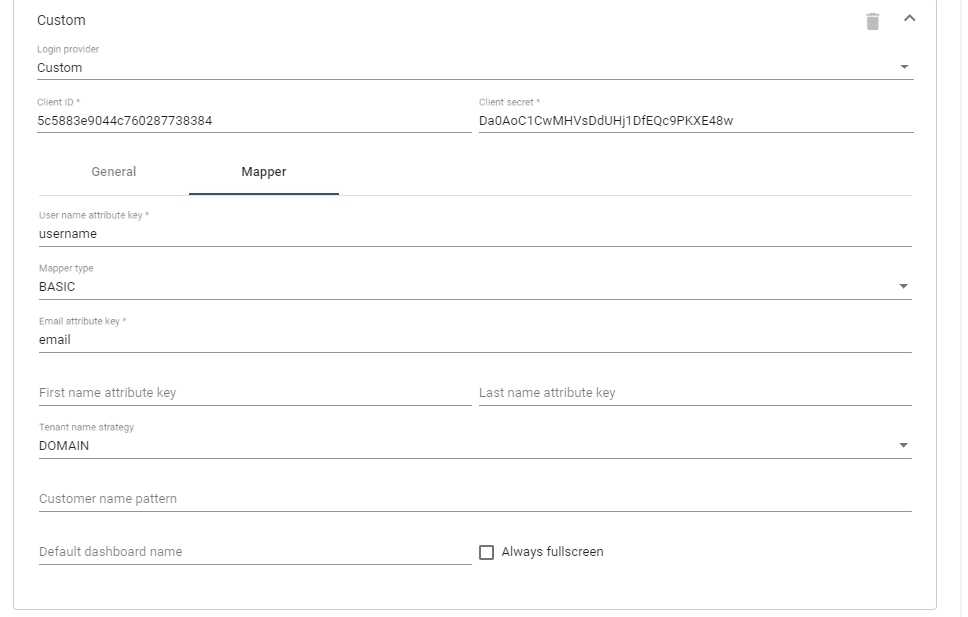Collapse the Custom provider panel
968x617 pixels.
[x=907, y=18]
